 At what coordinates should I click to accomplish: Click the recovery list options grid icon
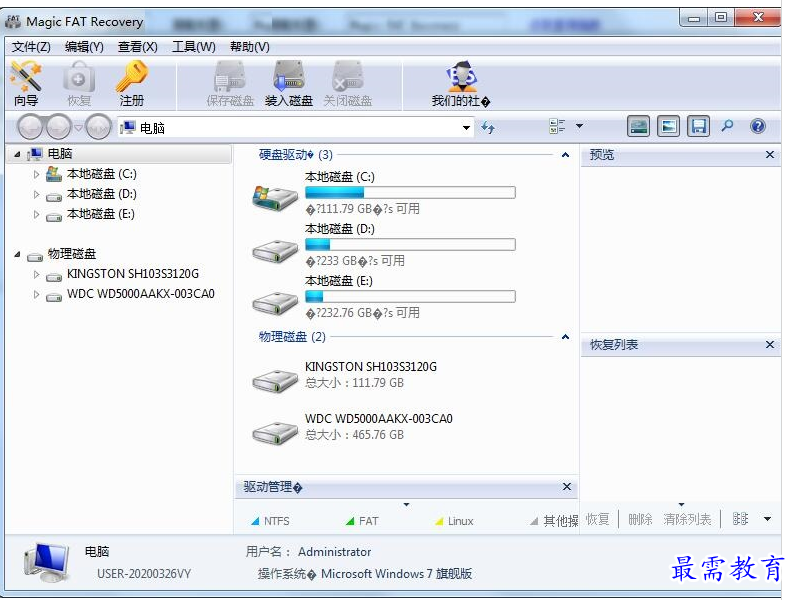click(x=740, y=519)
